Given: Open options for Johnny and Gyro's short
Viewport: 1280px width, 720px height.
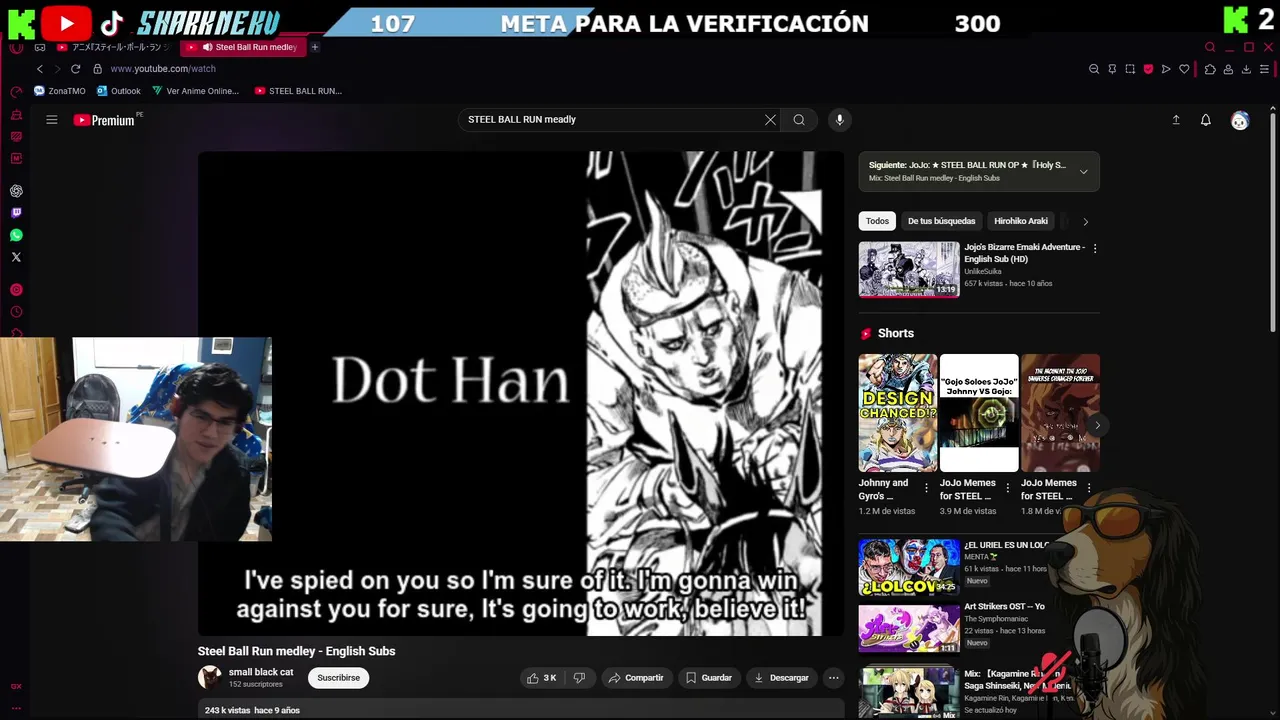Looking at the screenshot, I should click(926, 489).
